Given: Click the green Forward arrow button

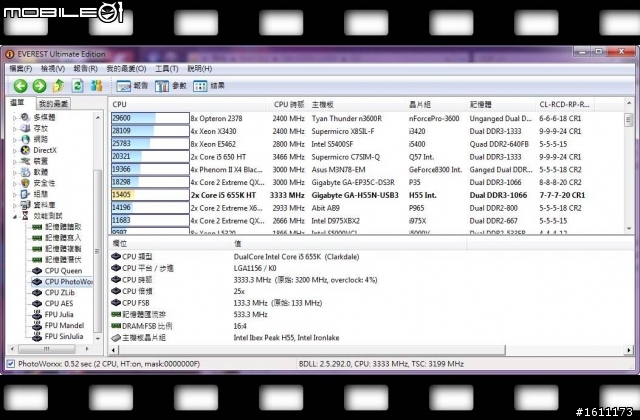Looking at the screenshot, I should pos(40,86).
